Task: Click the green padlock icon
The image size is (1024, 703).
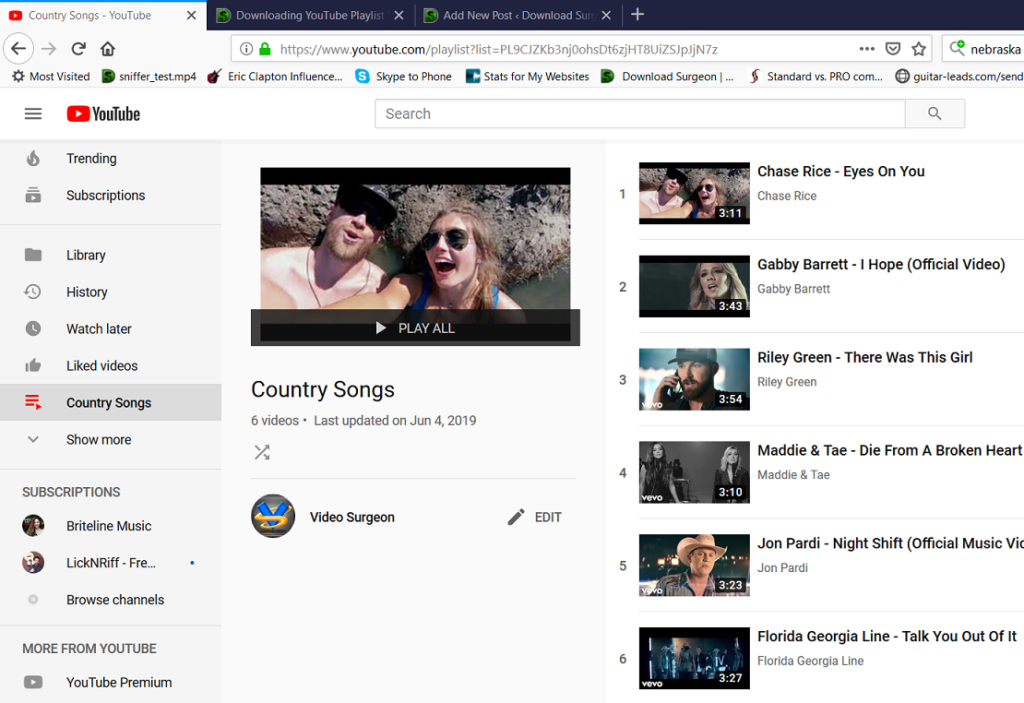Action: coord(264,49)
